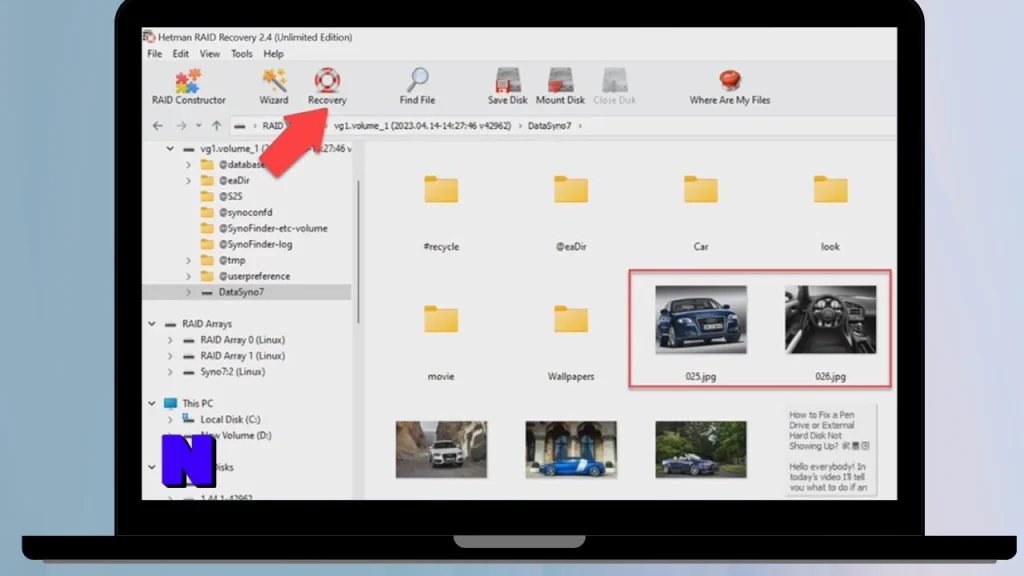Open the Edit menu

coord(180,54)
